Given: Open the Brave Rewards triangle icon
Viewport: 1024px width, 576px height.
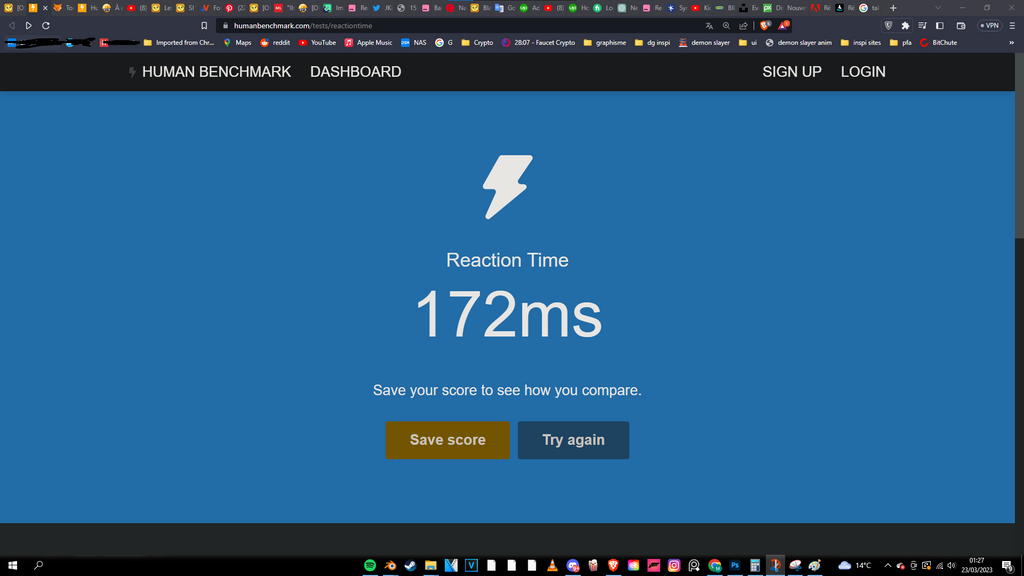Looking at the screenshot, I should click(783, 25).
